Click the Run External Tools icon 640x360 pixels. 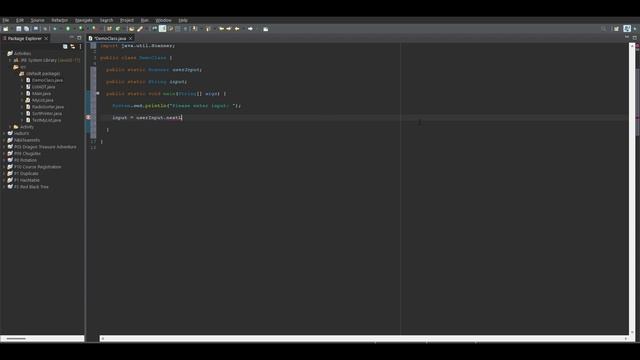tap(93, 29)
